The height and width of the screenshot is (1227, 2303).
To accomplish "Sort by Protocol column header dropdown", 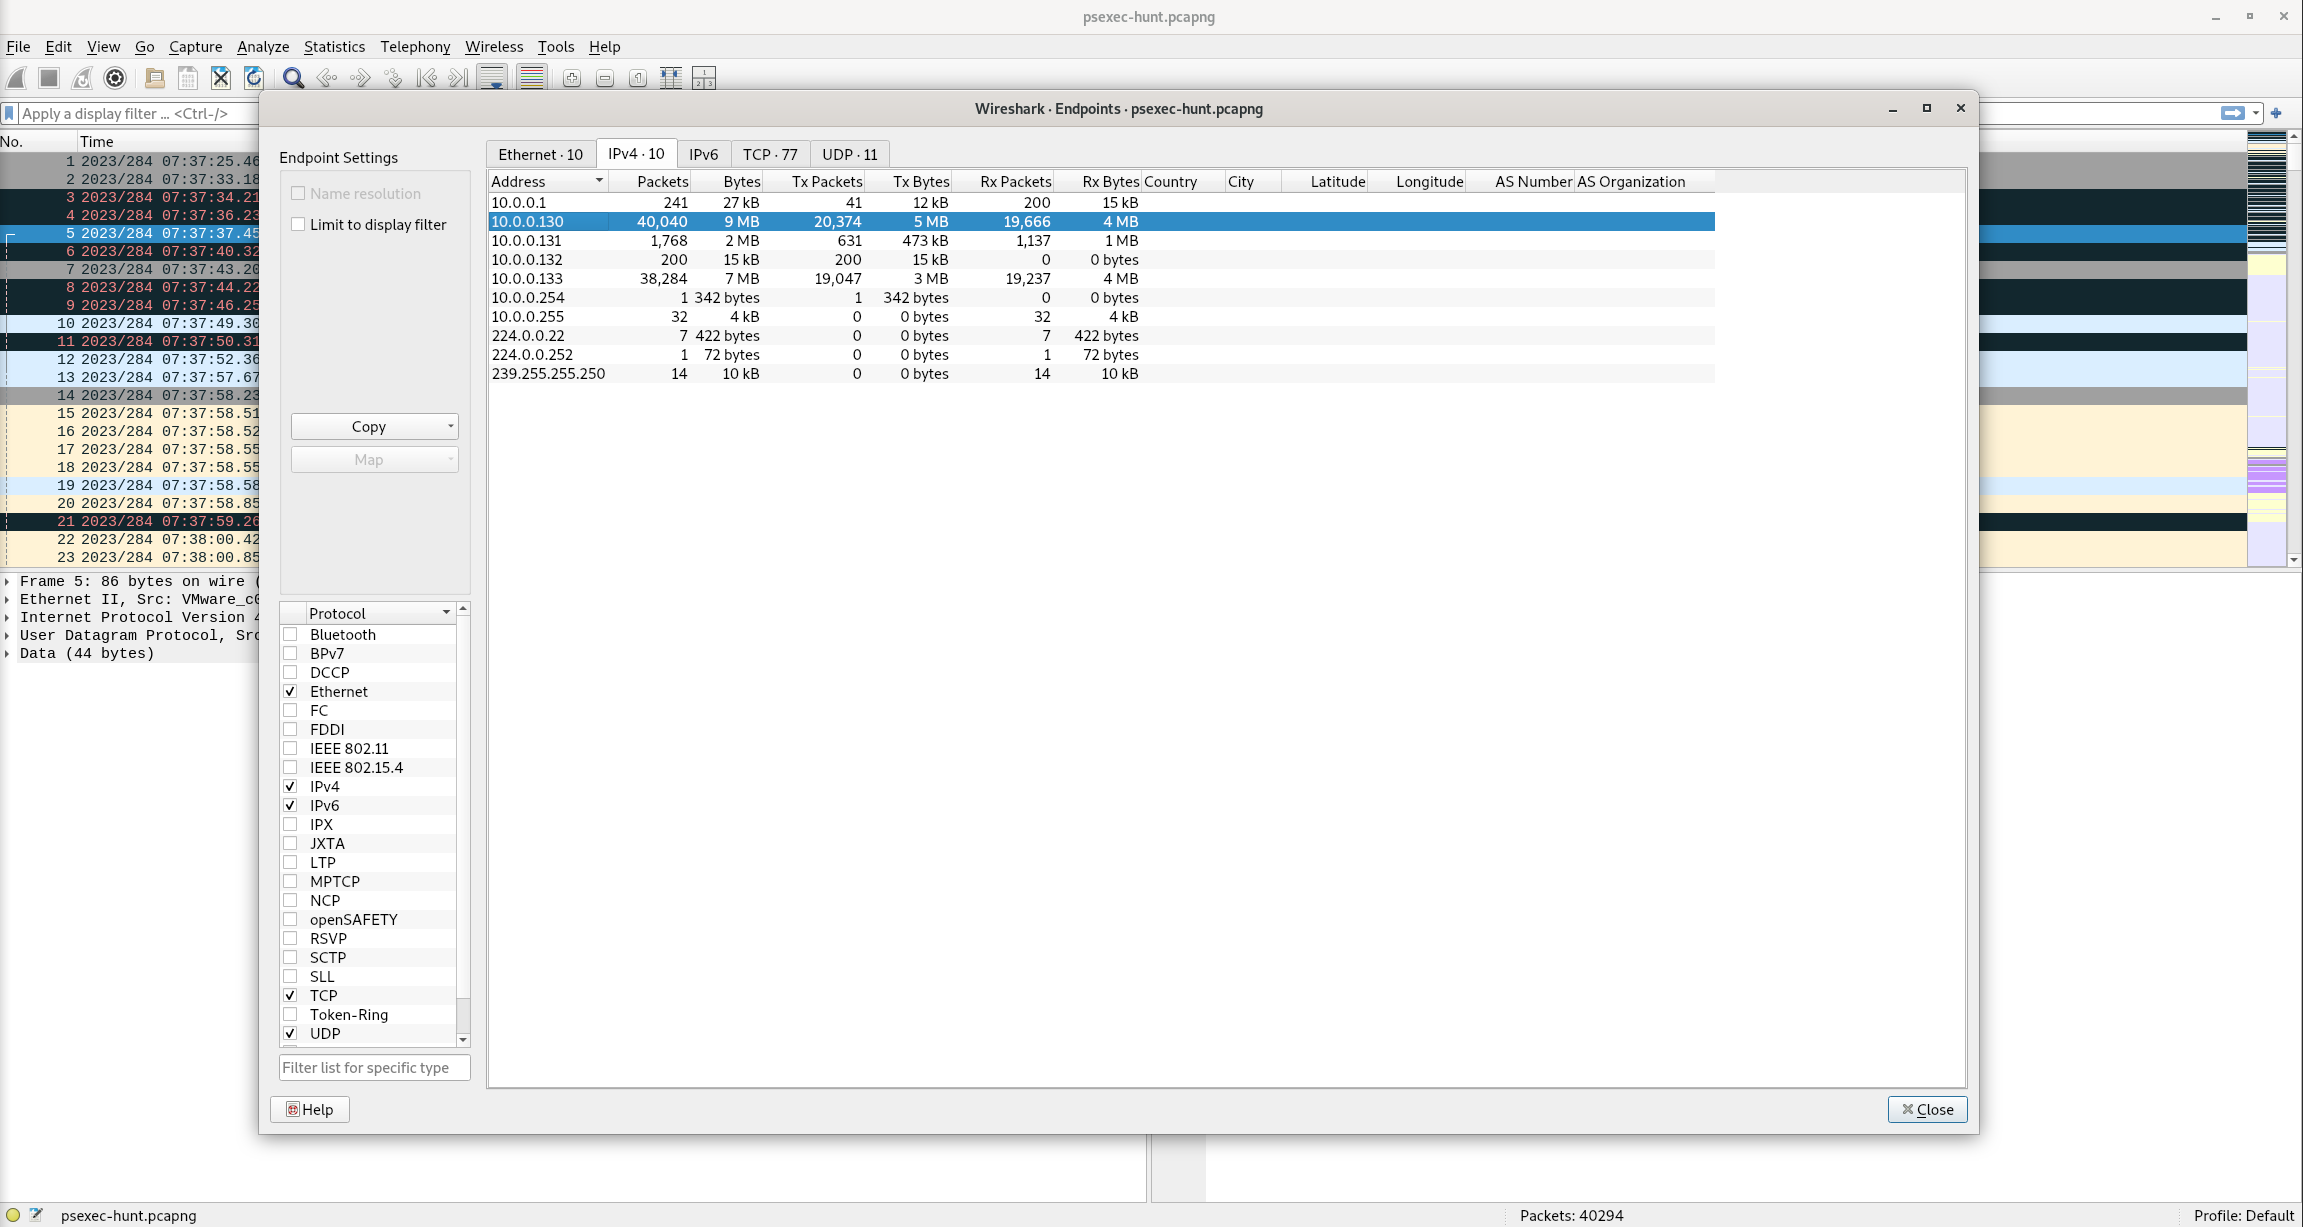I will coord(379,613).
